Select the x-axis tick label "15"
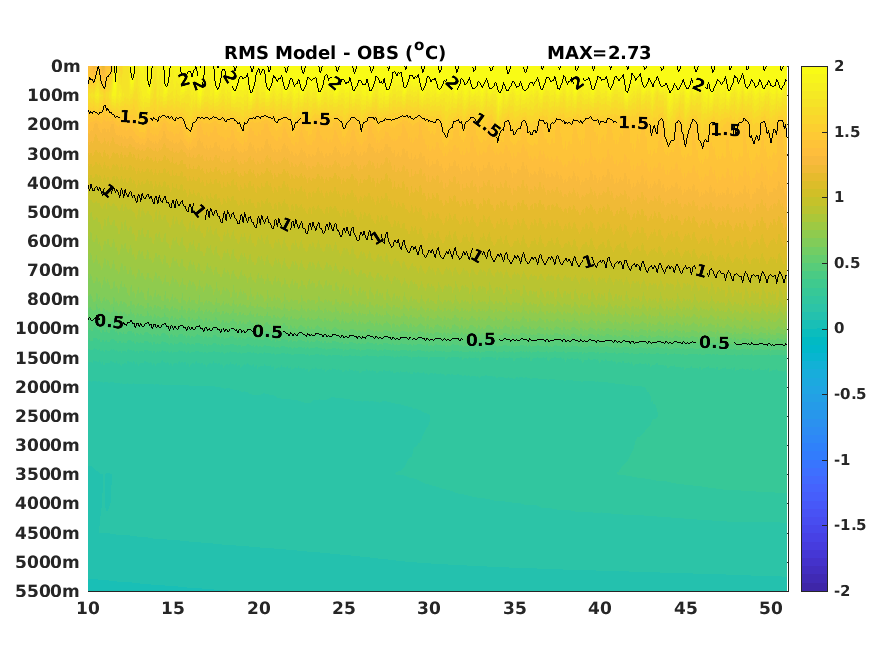This screenshot has width=875, height=656. coord(173,608)
